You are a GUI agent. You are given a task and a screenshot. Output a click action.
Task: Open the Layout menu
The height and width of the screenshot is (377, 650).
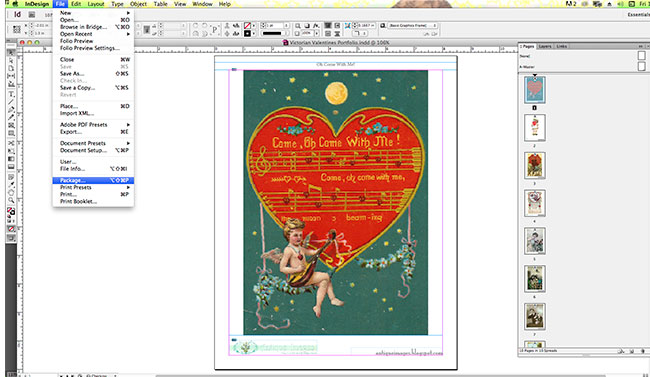(x=96, y=4)
